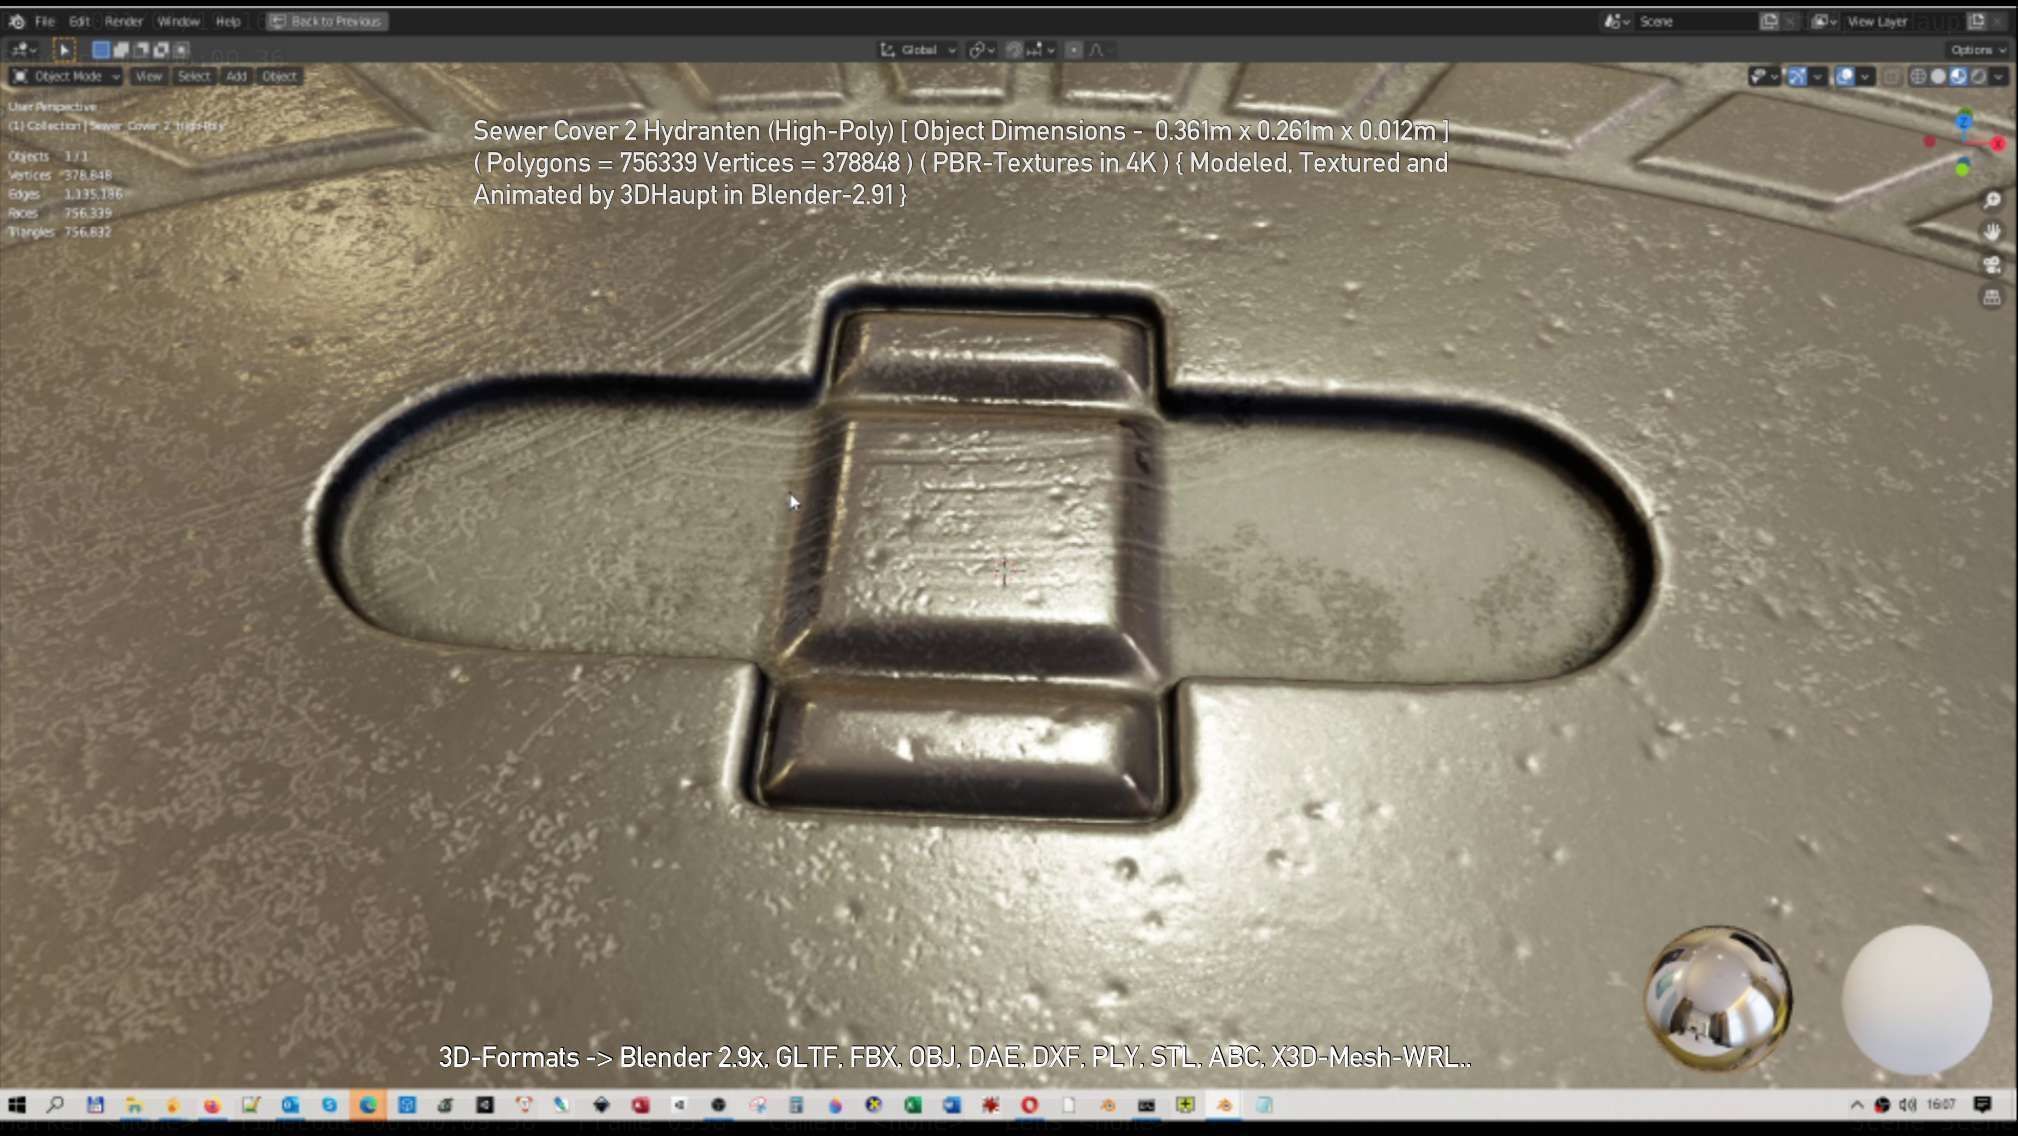Show hidden tray icons chevron
Viewport: 2018px width, 1136px height.
coord(1857,1104)
